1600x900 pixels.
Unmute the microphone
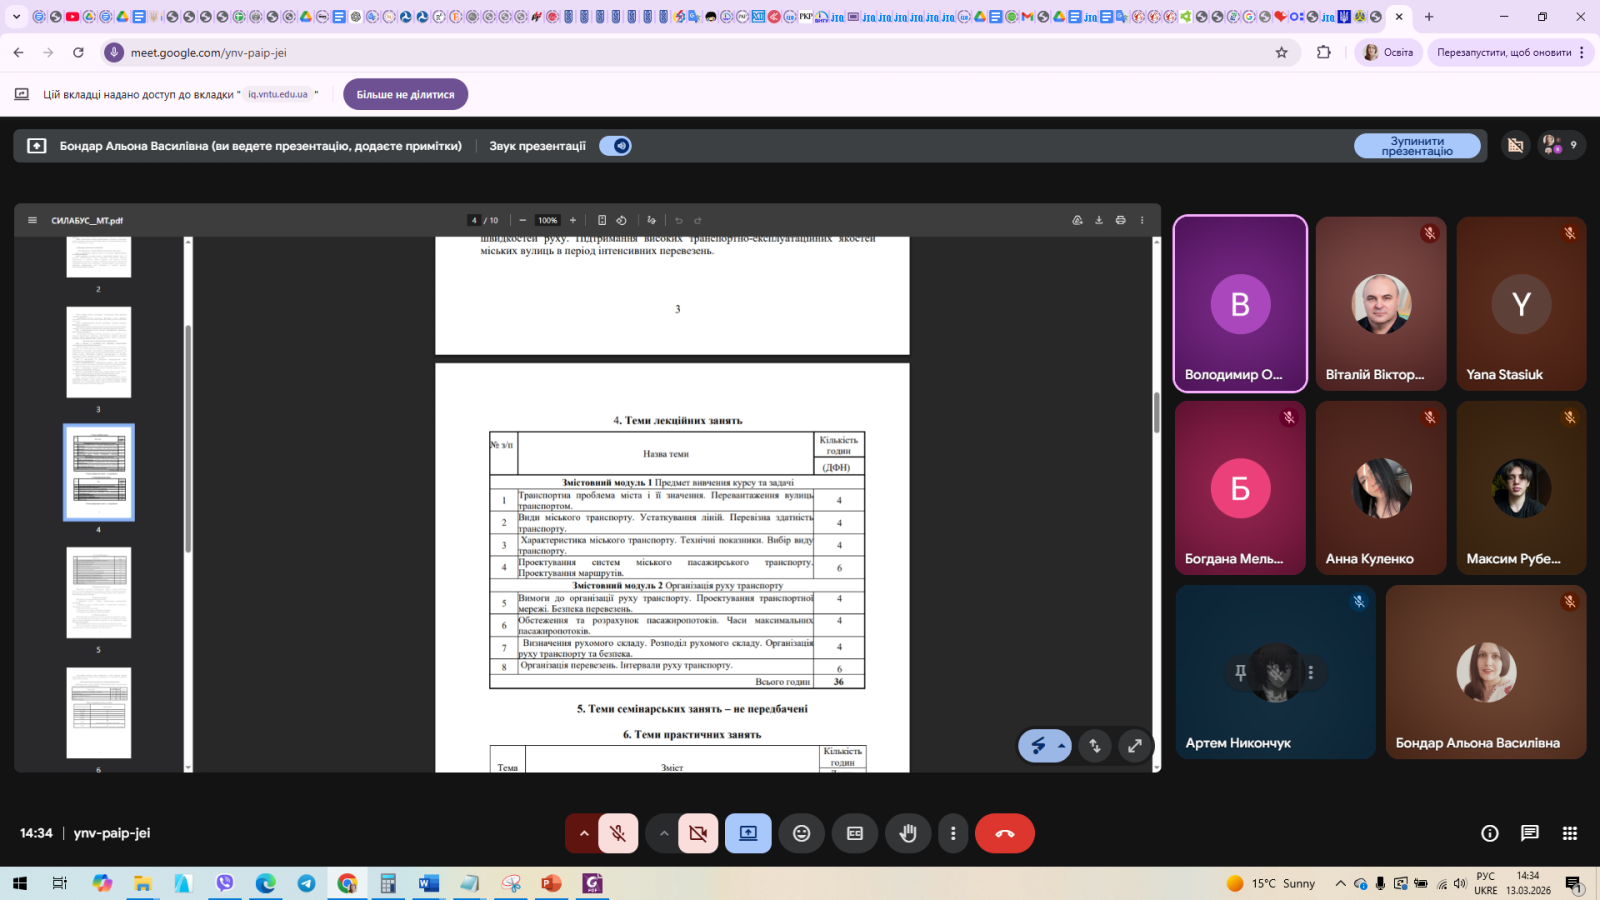(x=618, y=833)
